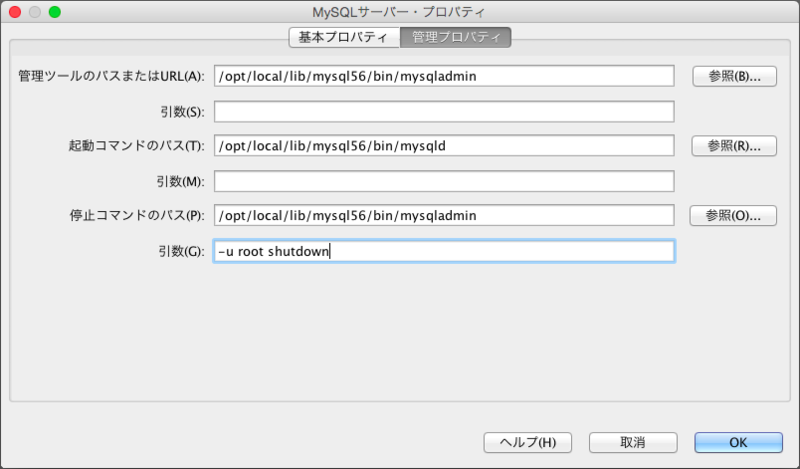Screen dimensions: 800x469
Task: Click the 管理ツールのパスまたはURL(A) field
Action: click(444, 76)
